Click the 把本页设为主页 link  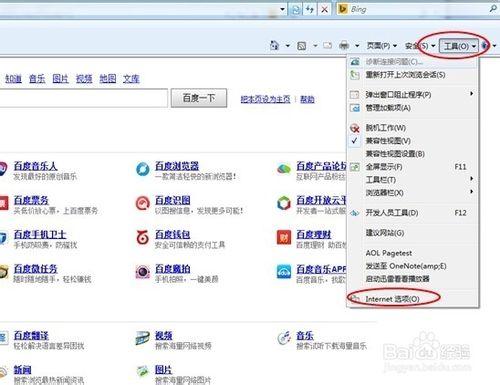coord(265,99)
